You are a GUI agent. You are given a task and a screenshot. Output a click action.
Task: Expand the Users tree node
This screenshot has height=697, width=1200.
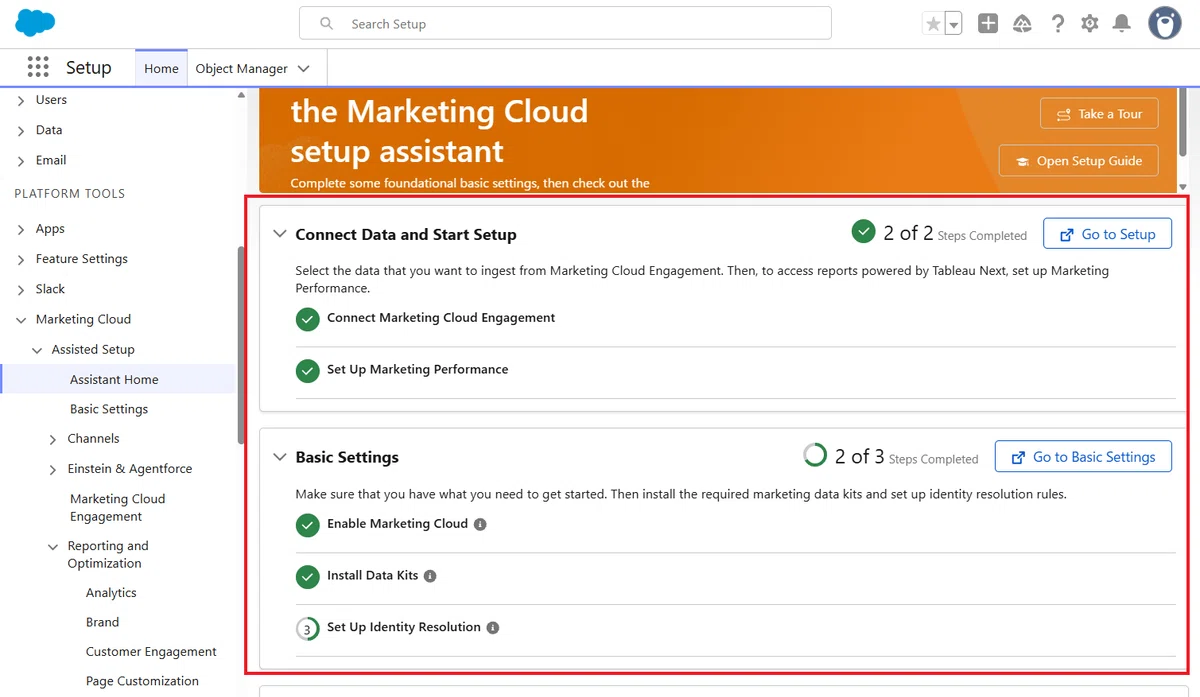coord(22,100)
